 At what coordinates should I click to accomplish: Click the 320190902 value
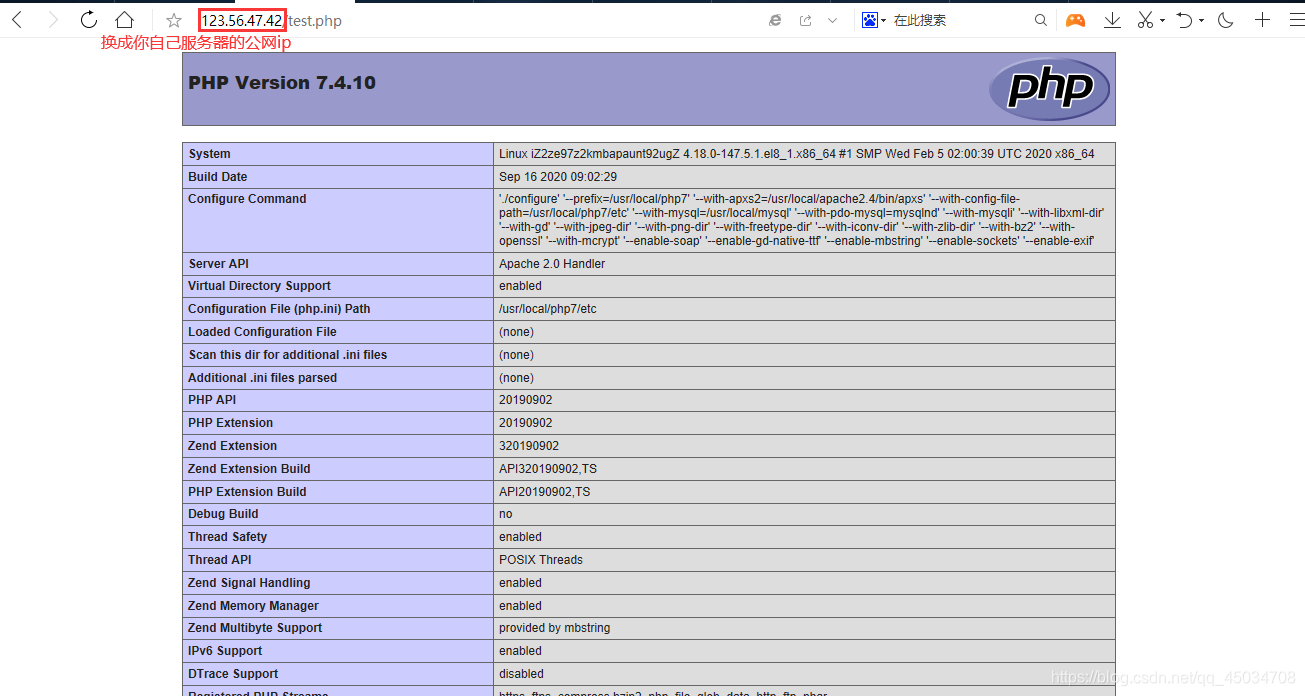pos(529,446)
